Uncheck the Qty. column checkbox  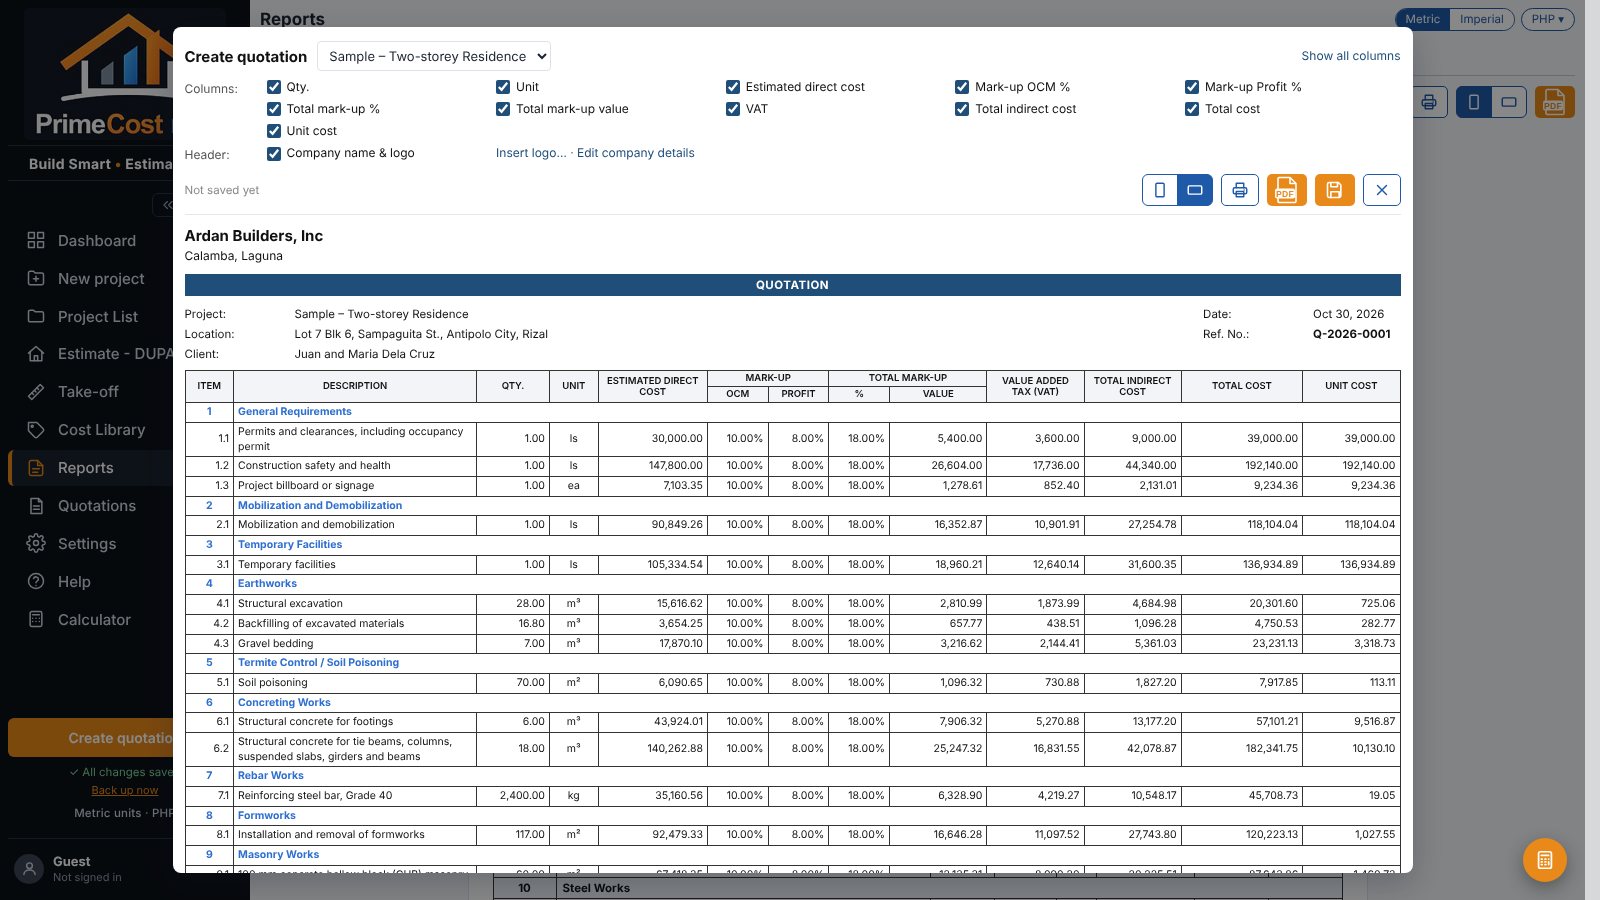point(274,87)
